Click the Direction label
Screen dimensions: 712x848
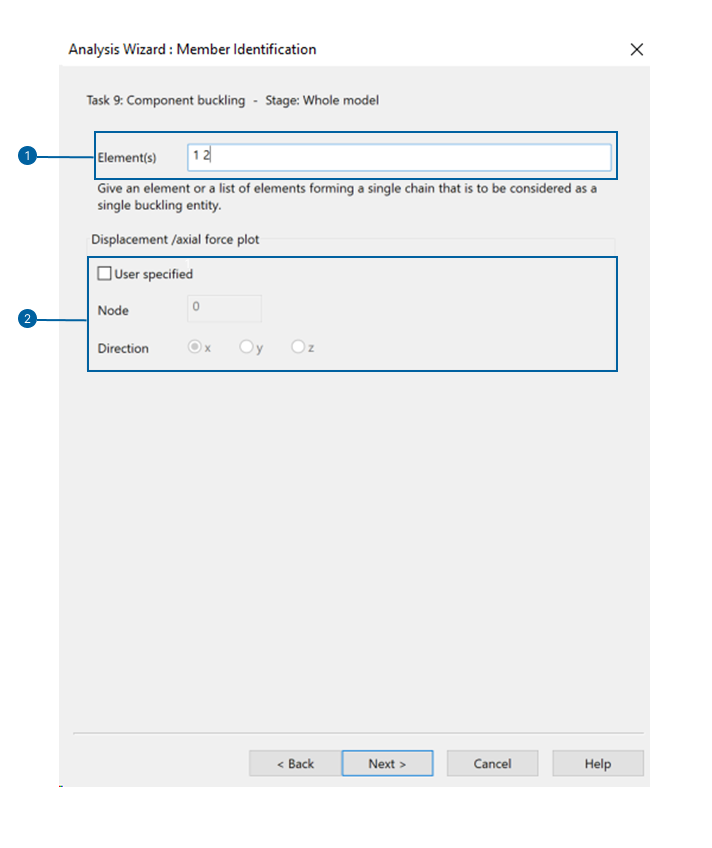tap(123, 348)
